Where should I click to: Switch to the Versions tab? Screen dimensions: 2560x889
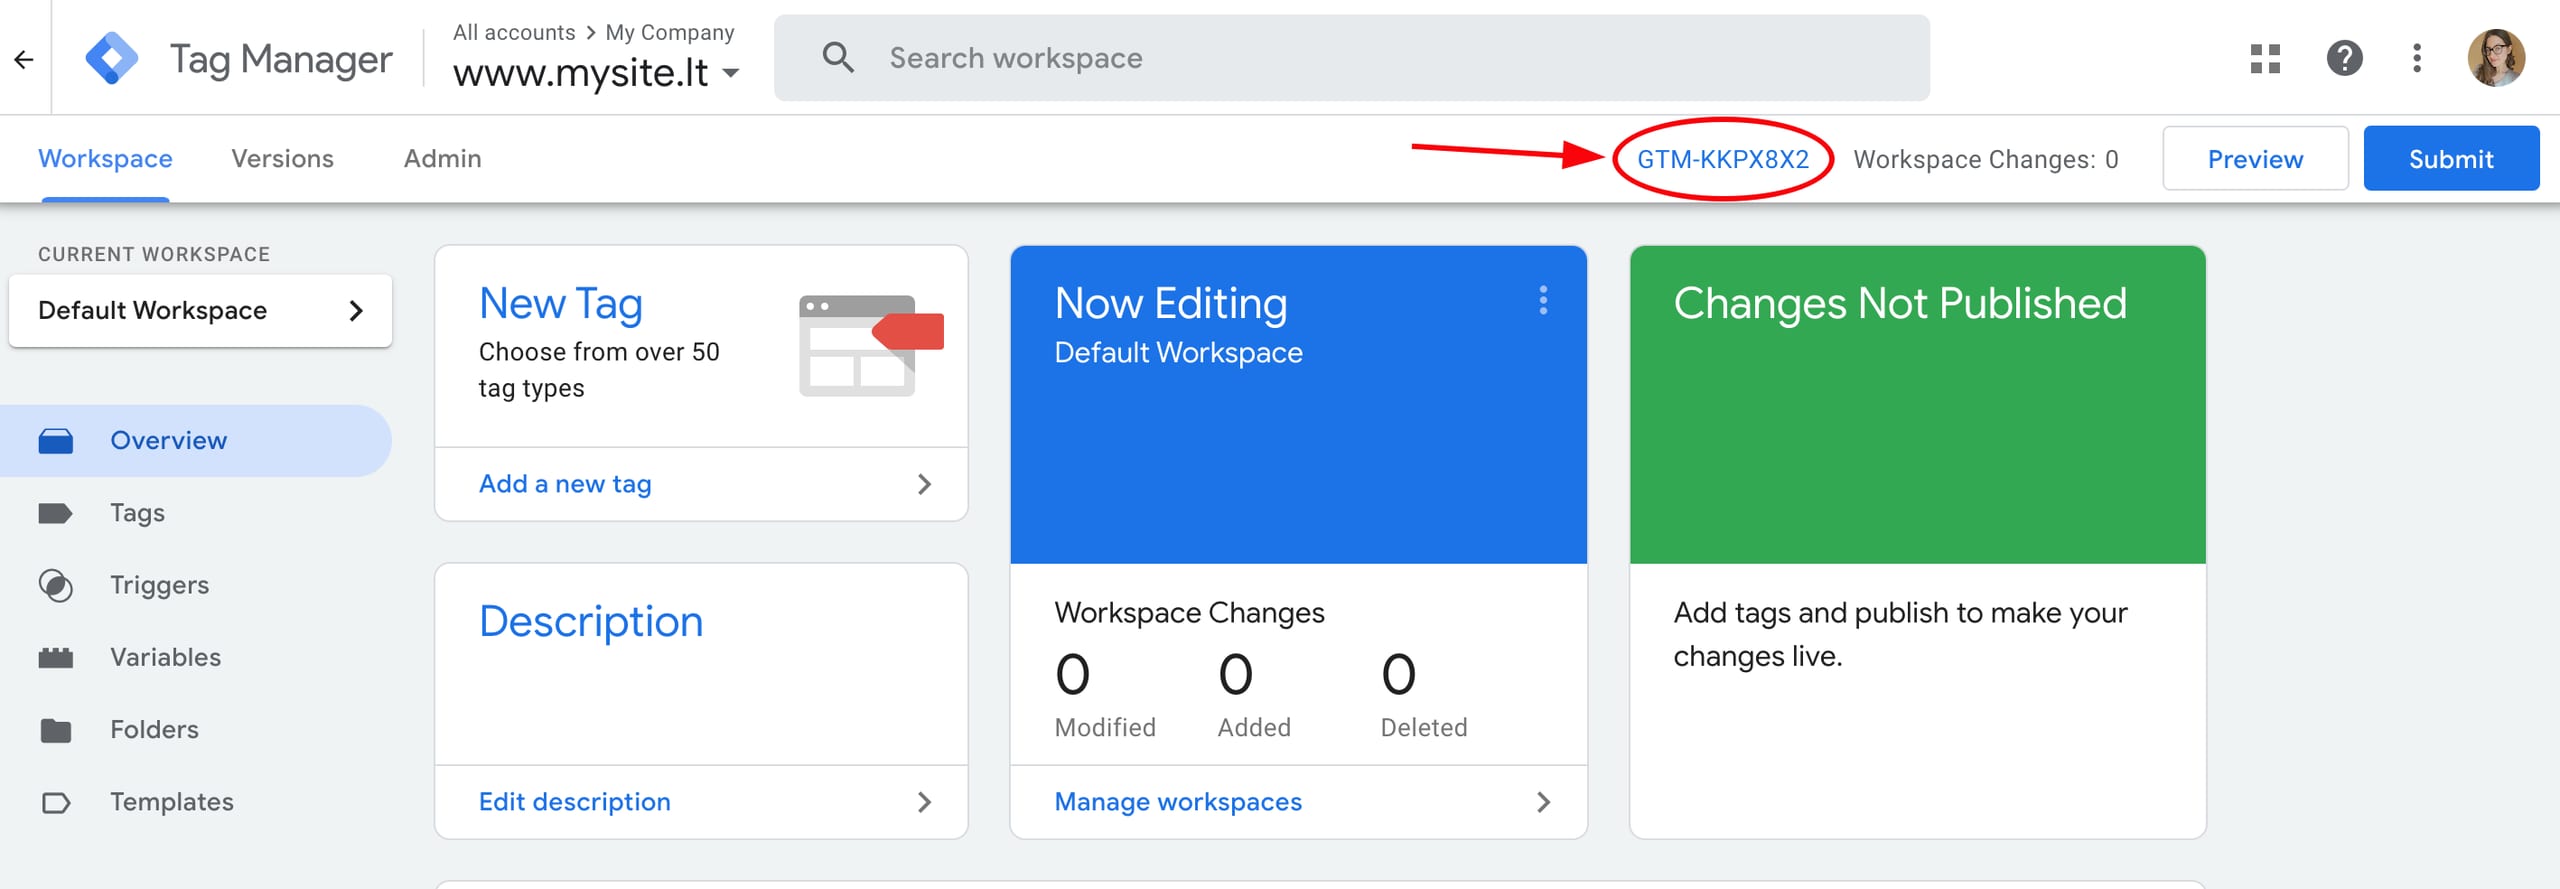pyautogui.click(x=282, y=159)
